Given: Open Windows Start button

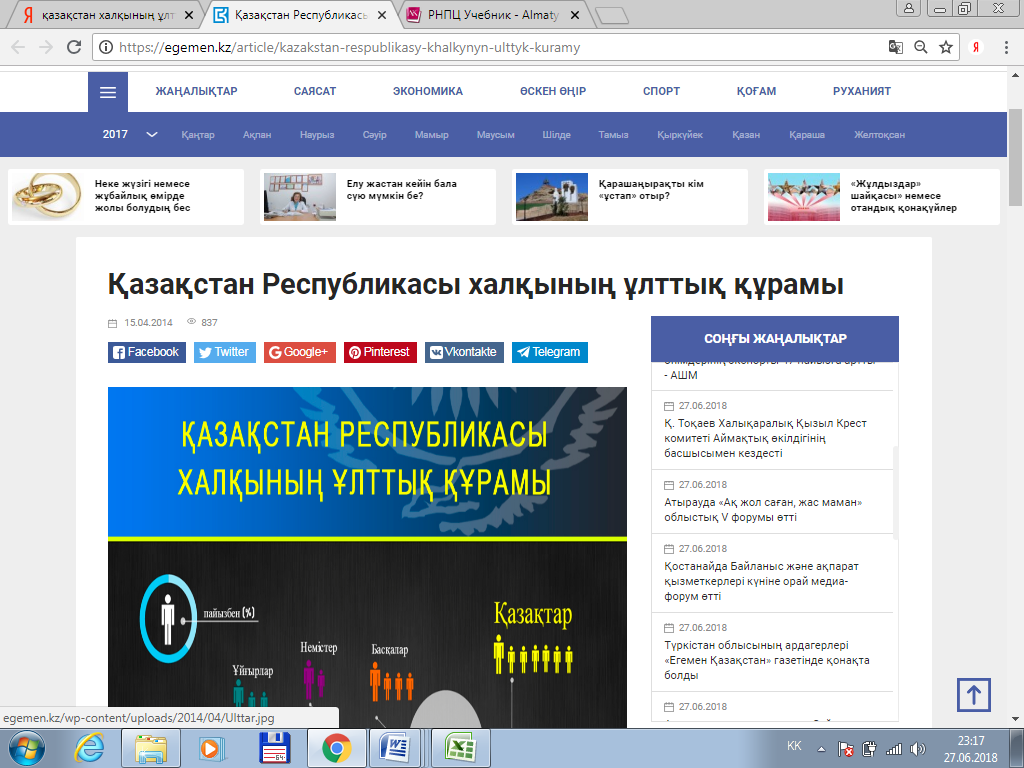Looking at the screenshot, I should 27,748.
